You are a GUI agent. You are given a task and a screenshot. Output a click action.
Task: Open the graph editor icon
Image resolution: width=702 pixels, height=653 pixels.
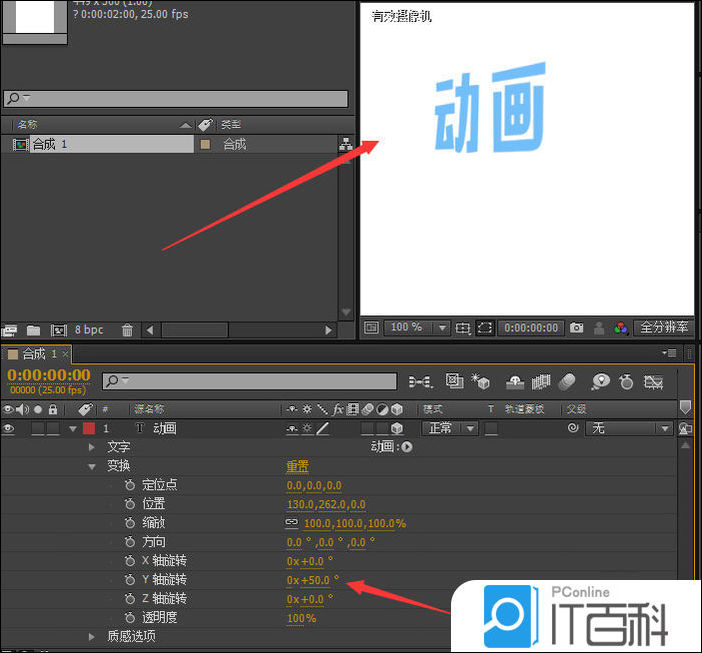653,382
